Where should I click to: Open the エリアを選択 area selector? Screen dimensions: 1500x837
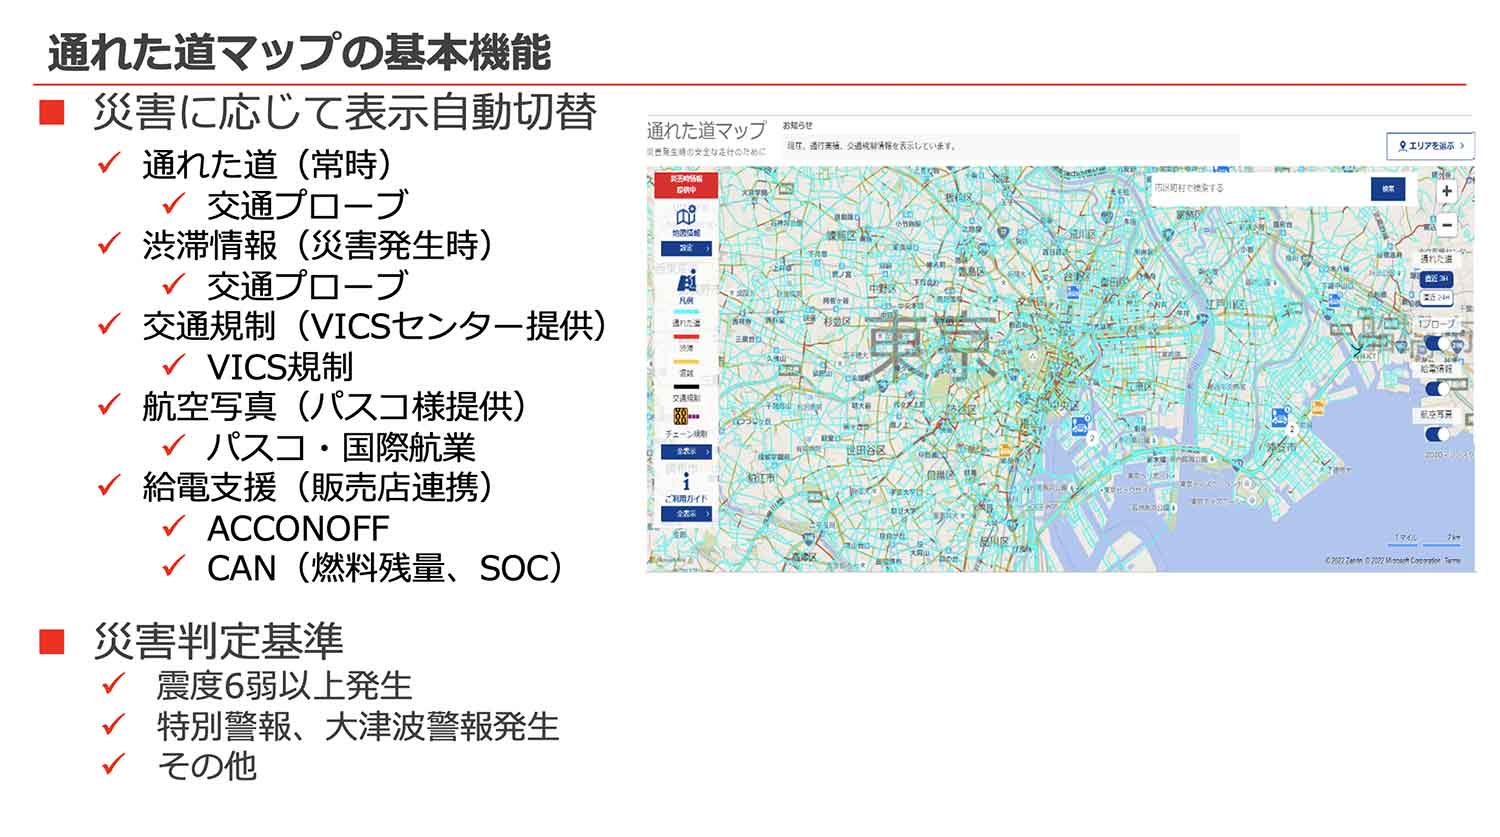tap(1430, 146)
